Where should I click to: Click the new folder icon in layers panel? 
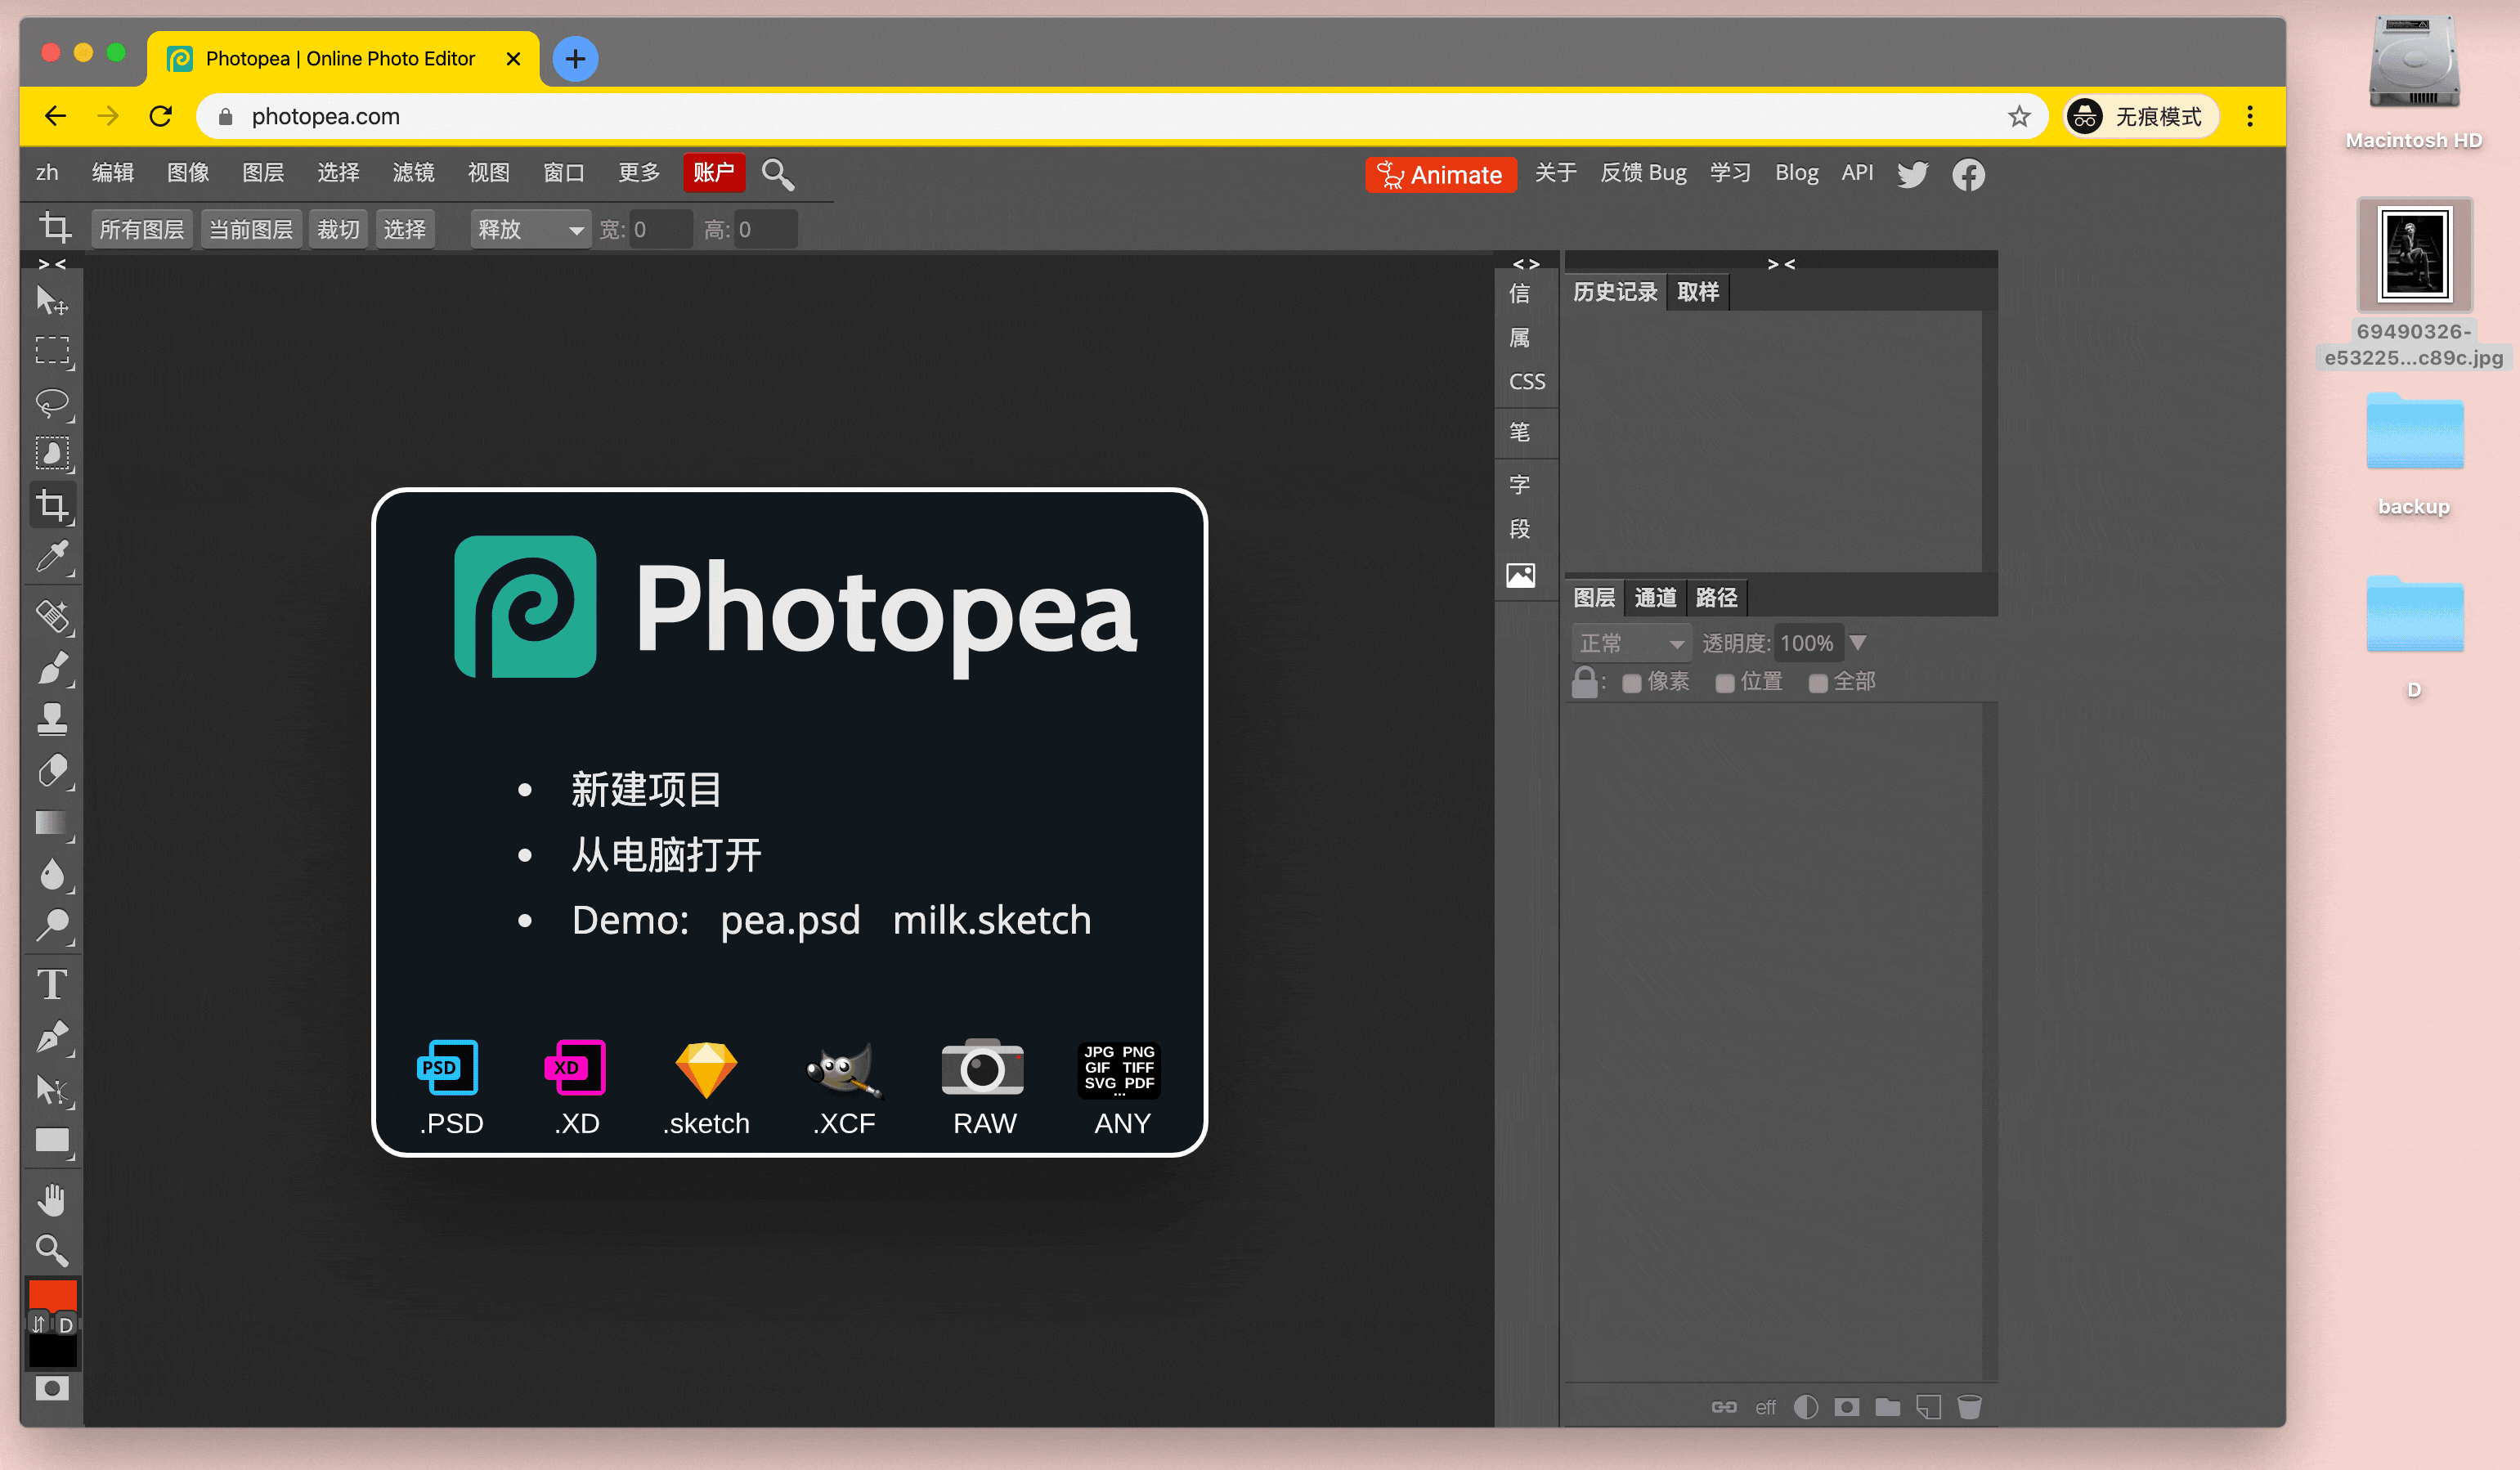tap(1887, 1407)
